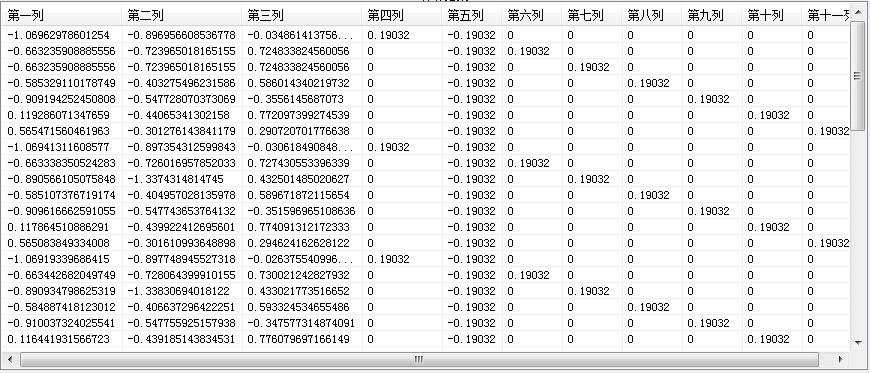Select cell -0.909616662591055

[x=62, y=211]
